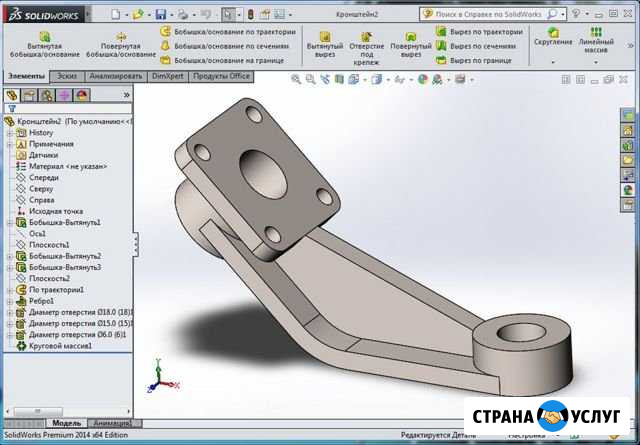Select the Вытянутая бобышка/основание tool

45,44
